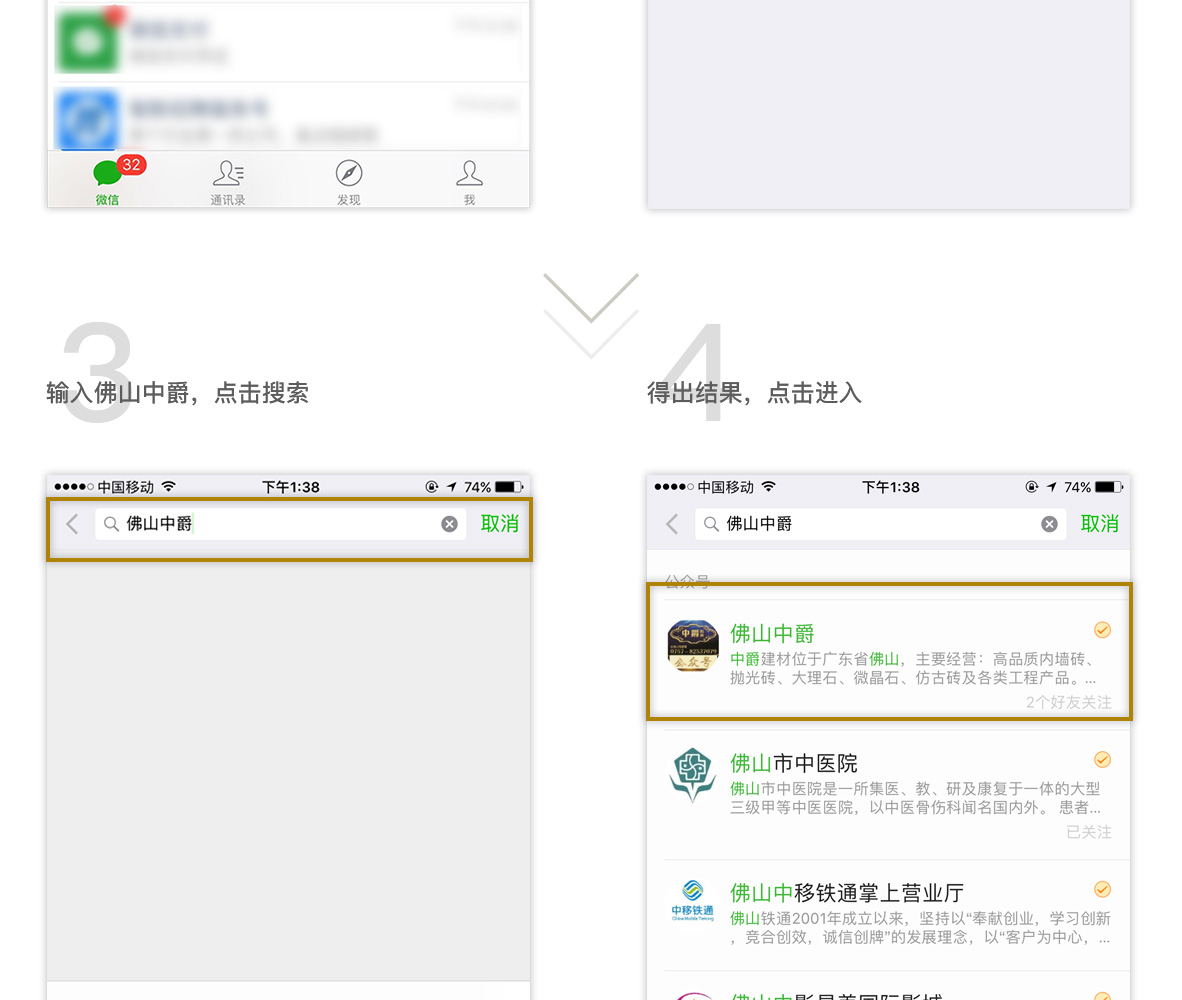The image size is (1182, 1000).
Task: Open the 通讯录 contacts tab
Action: click(228, 181)
